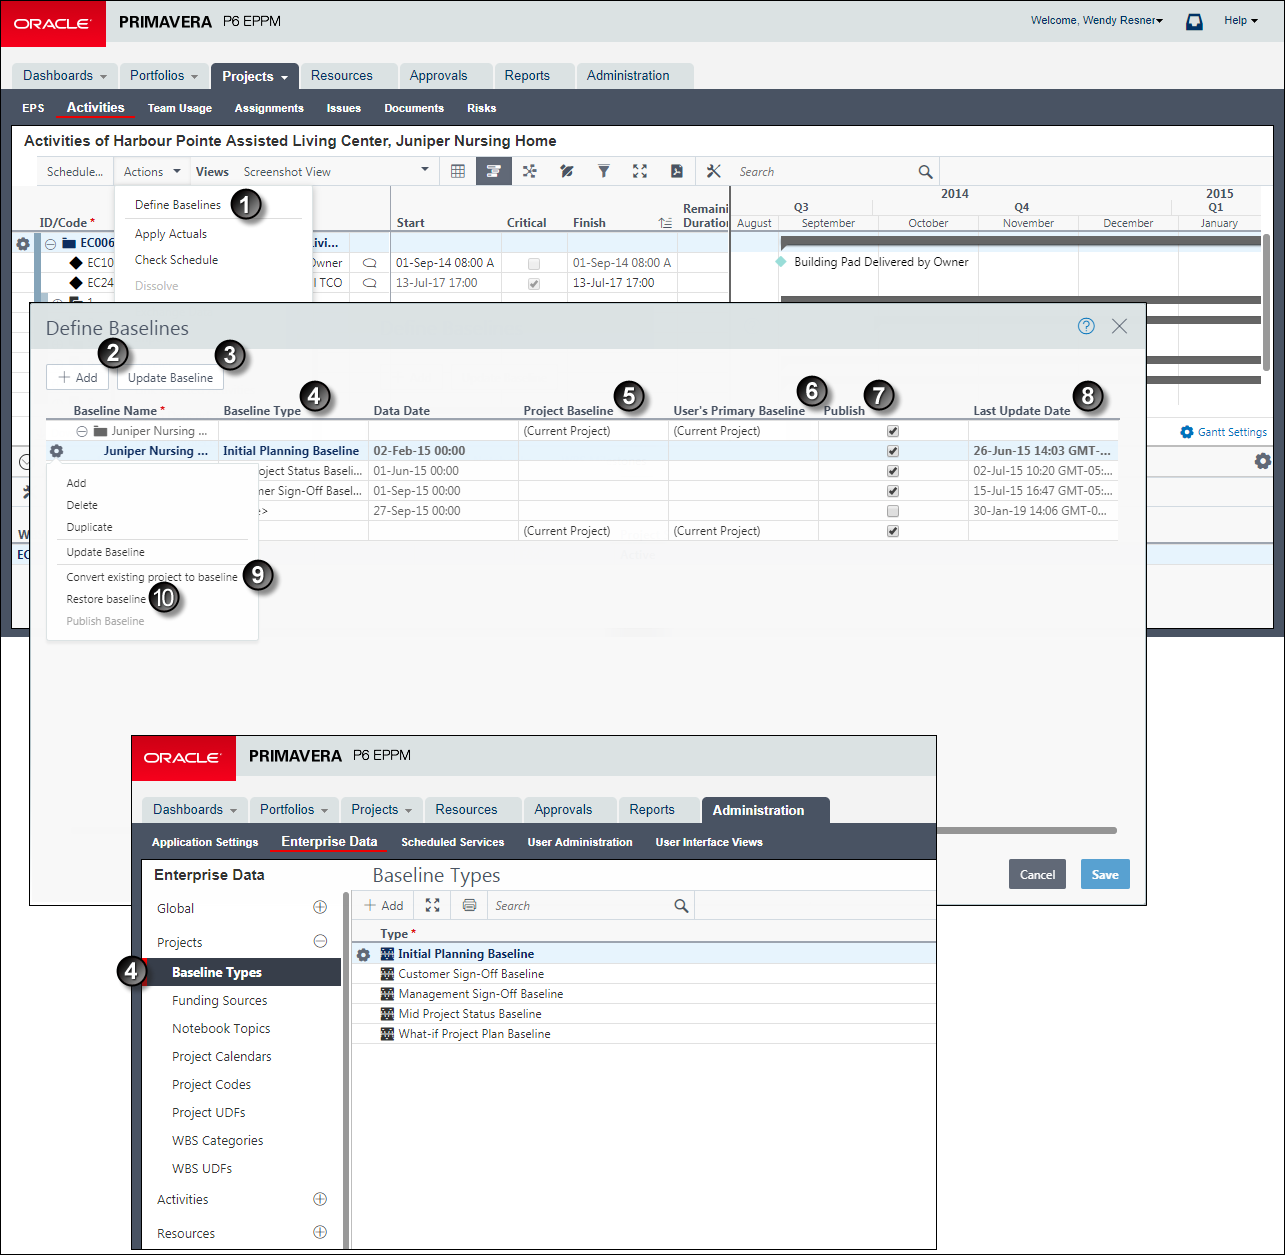Collapse the Juniper Nursing baseline folder row
This screenshot has width=1285, height=1255.
pyautogui.click(x=82, y=431)
